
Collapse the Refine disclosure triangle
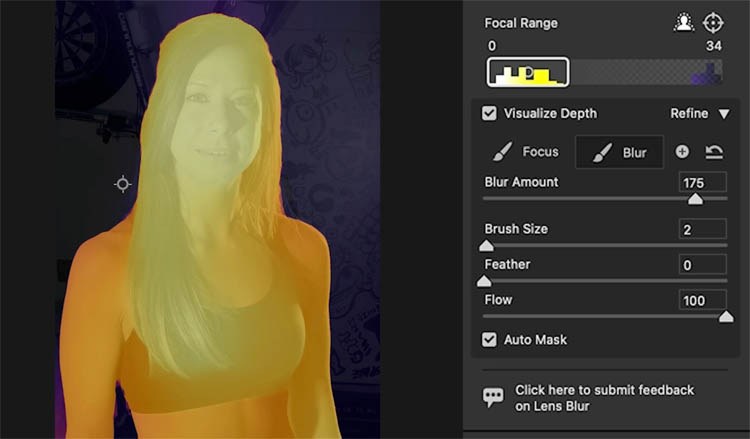coord(724,114)
